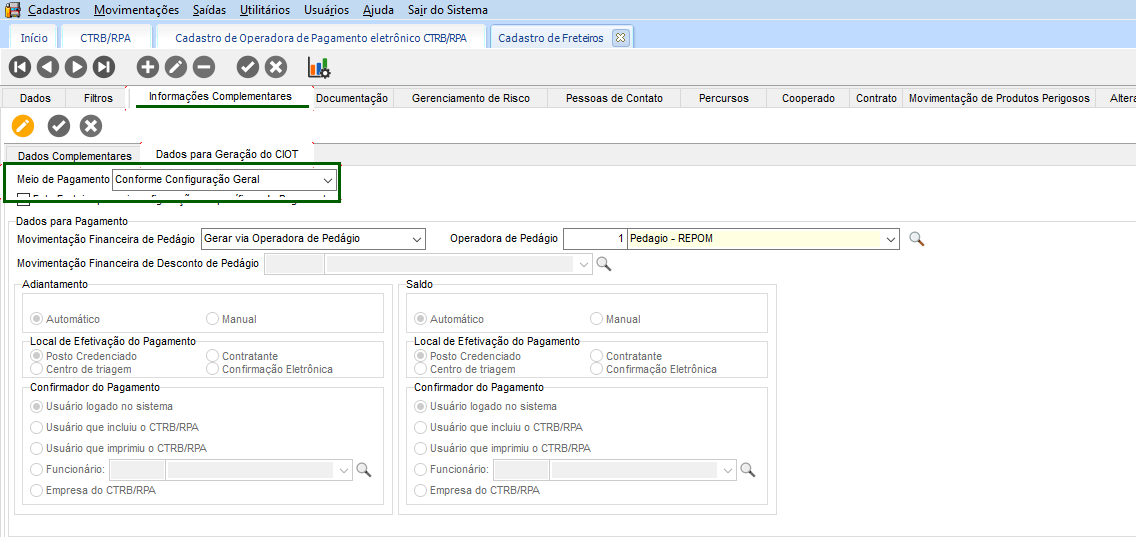Close the Cadastro de Freteiros tab
1136x537 pixels.
tap(620, 38)
